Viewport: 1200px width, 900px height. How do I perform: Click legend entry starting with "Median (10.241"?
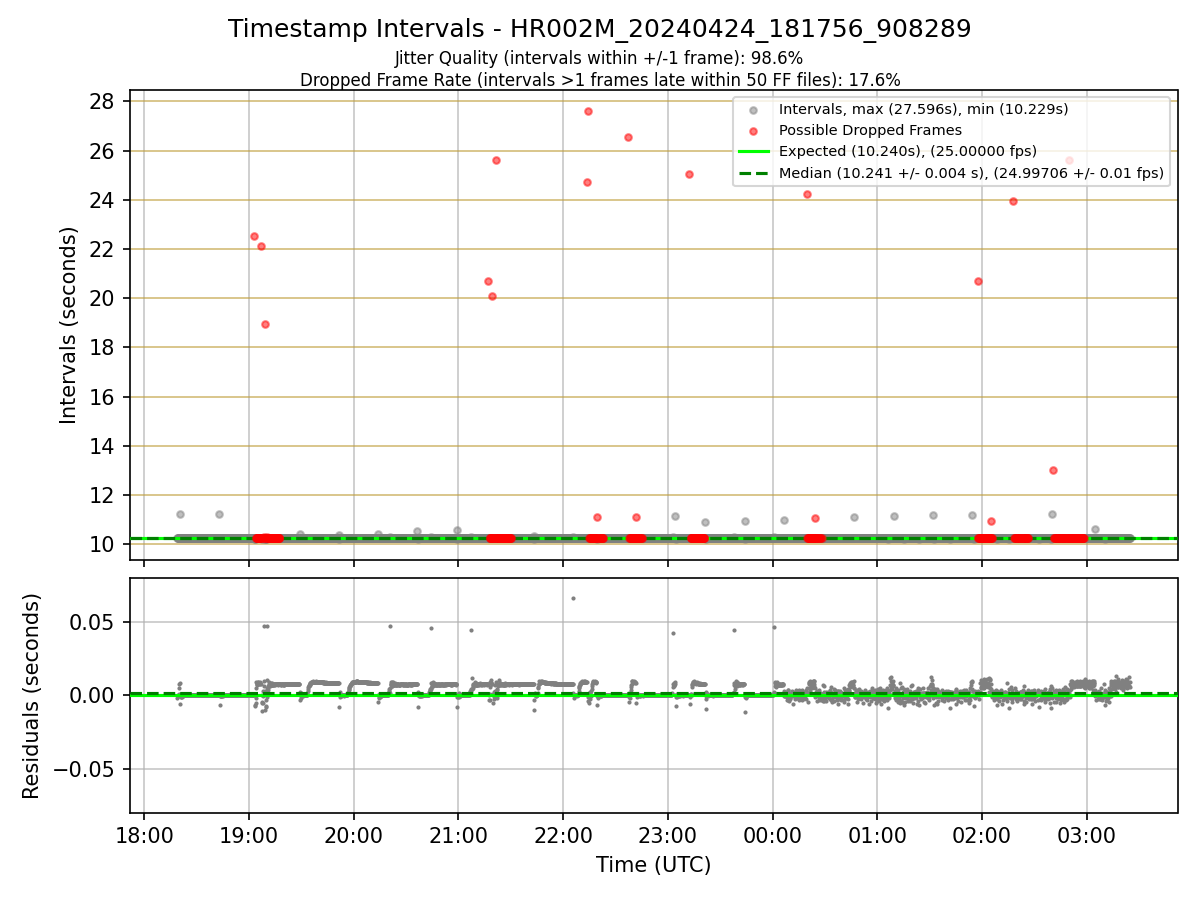971,173
